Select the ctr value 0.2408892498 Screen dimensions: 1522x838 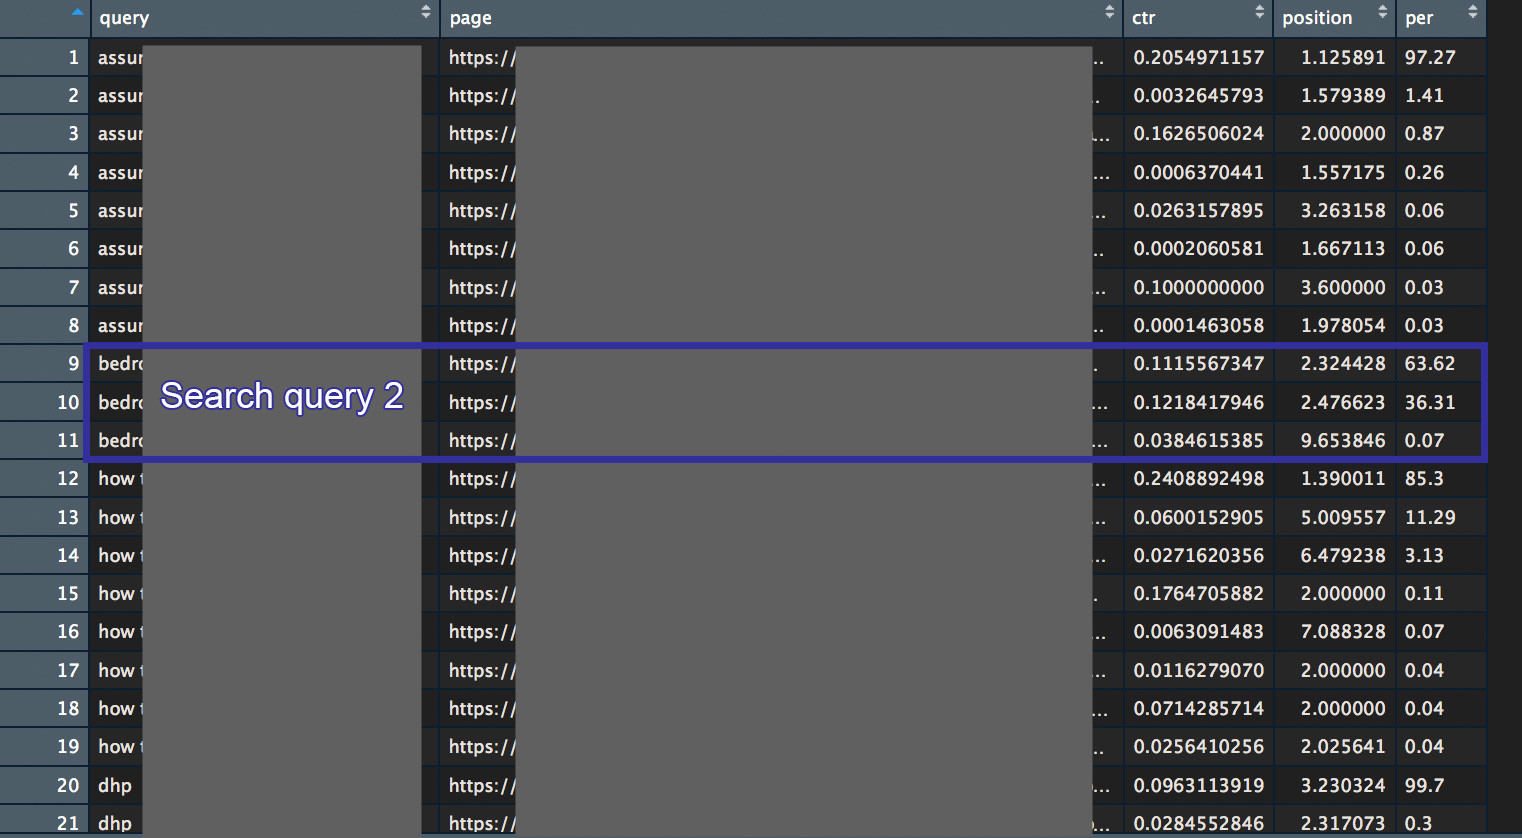[x=1198, y=479]
